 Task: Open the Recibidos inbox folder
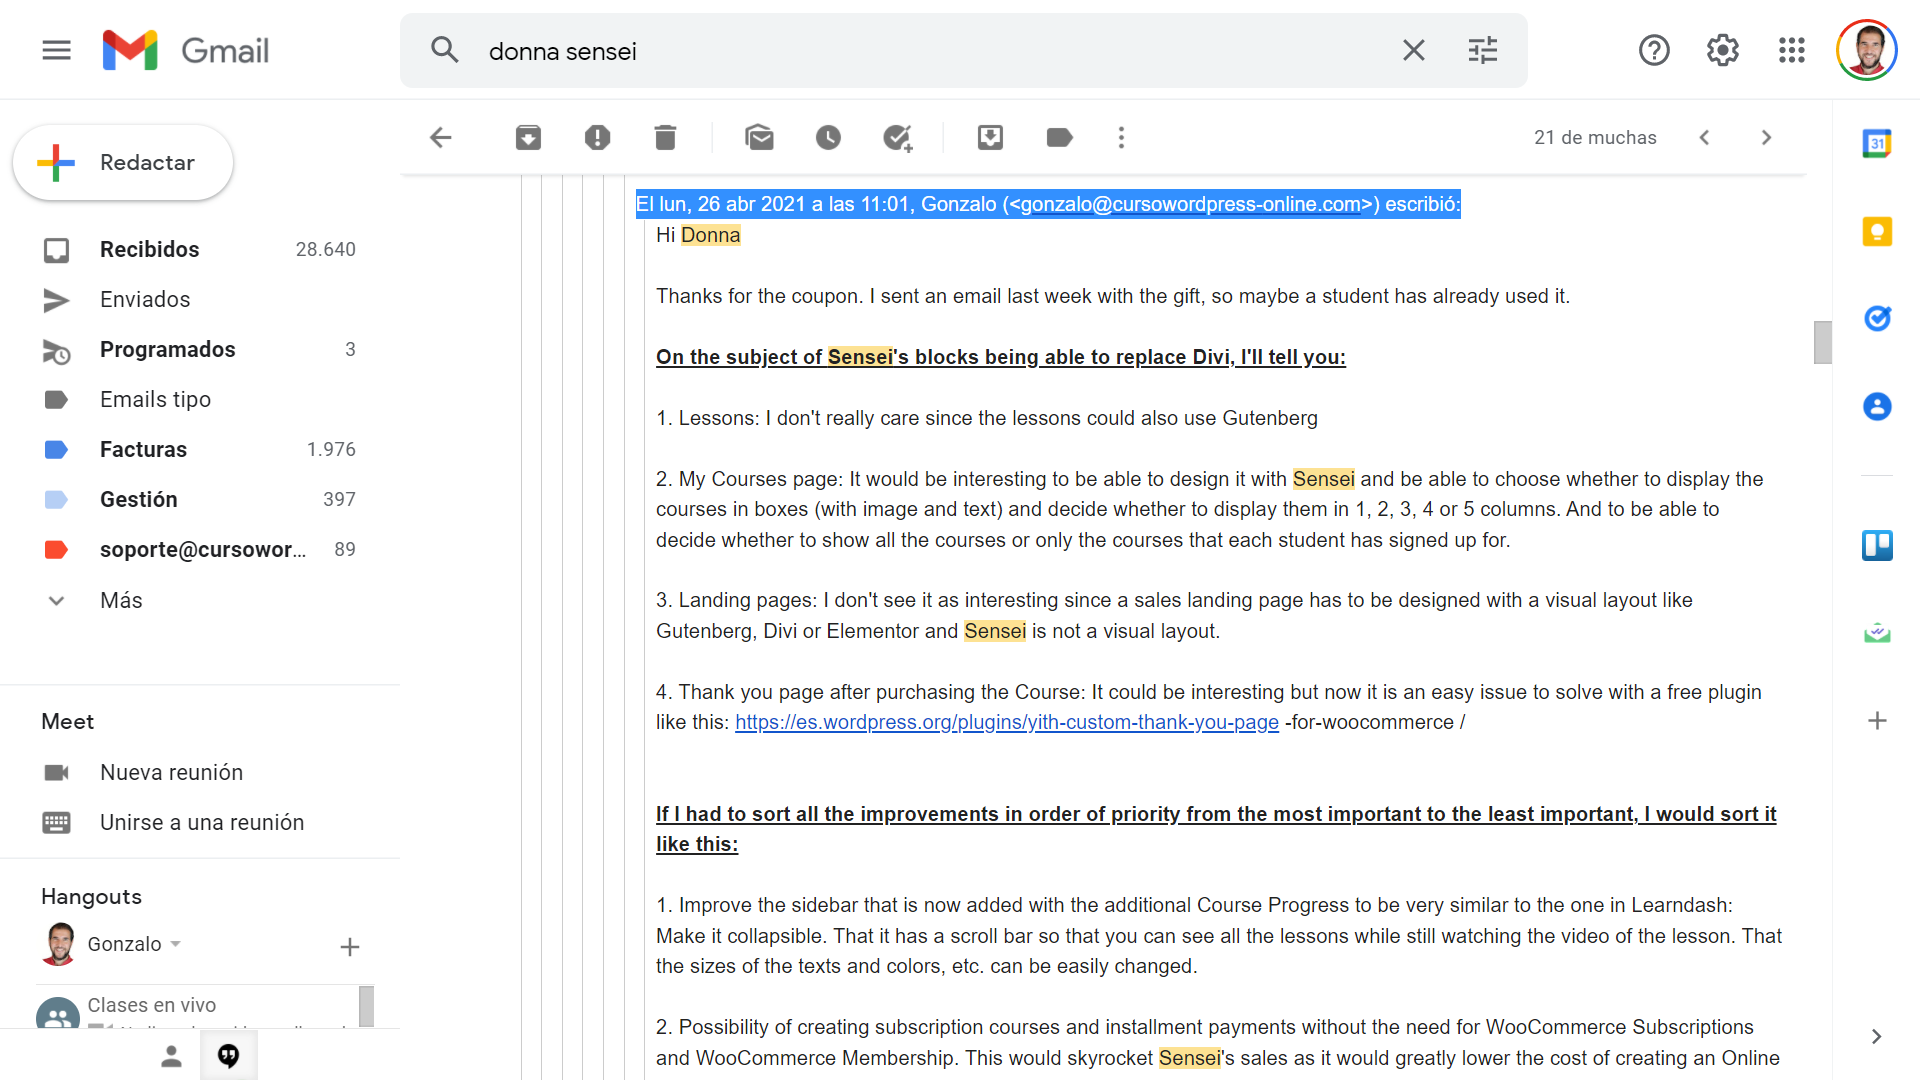(x=149, y=249)
